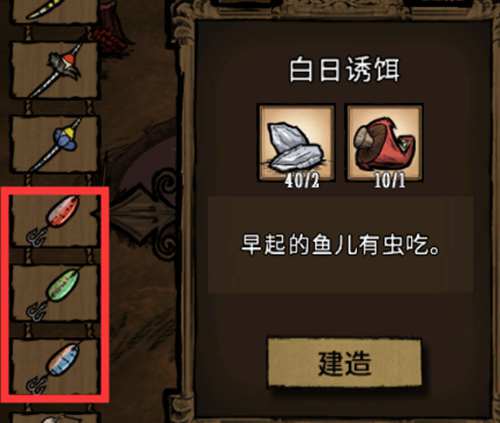The height and width of the screenshot is (423, 500).
Task: Click the hook of the blue-red lure
Action: (x=36, y=386)
